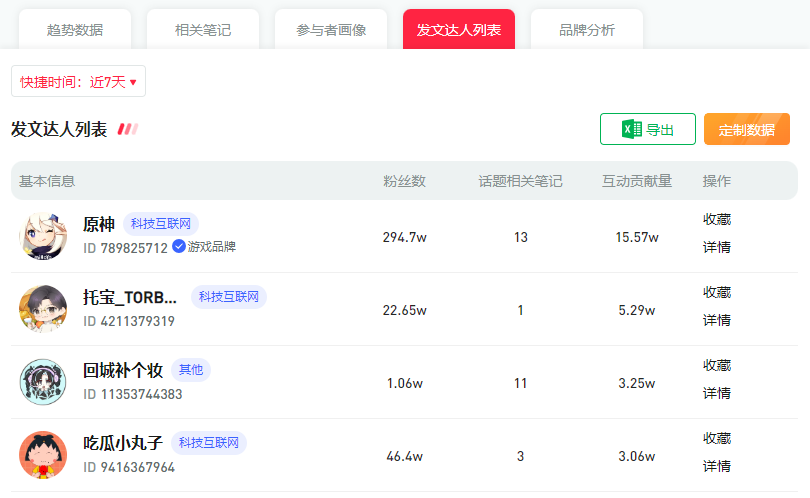This screenshot has width=810, height=498.
Task: Click 收藏 in the 回城补个妆 row
Action: coord(717,366)
